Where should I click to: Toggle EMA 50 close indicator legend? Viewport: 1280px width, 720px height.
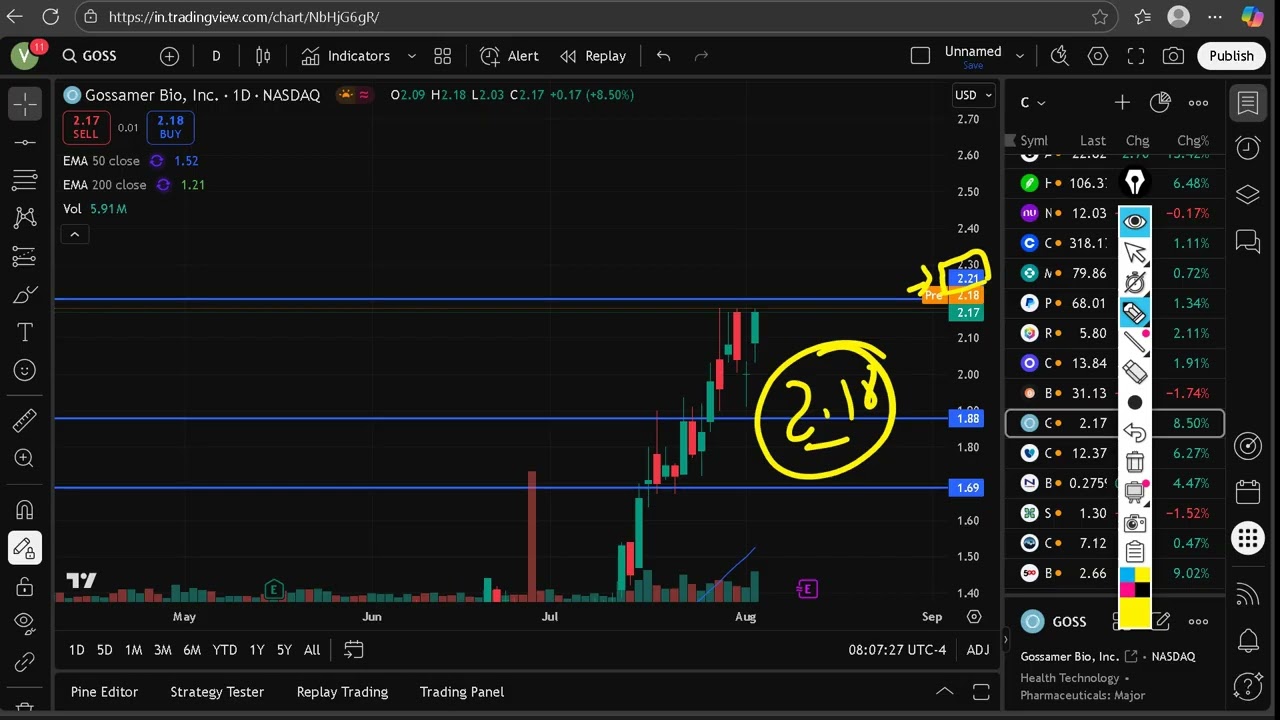coord(101,161)
